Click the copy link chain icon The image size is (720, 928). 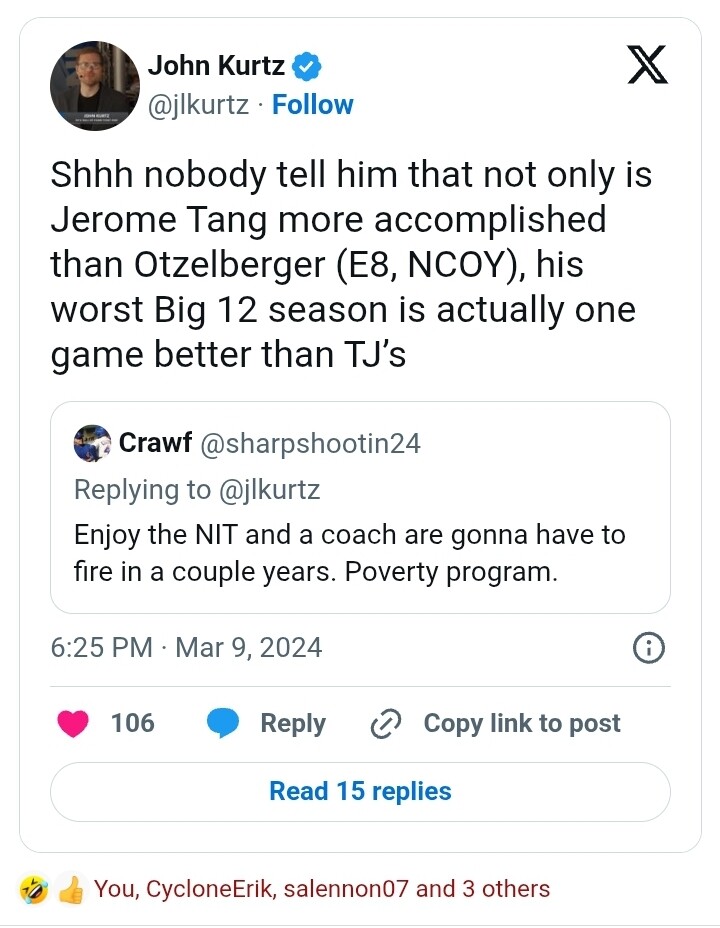[x=385, y=724]
